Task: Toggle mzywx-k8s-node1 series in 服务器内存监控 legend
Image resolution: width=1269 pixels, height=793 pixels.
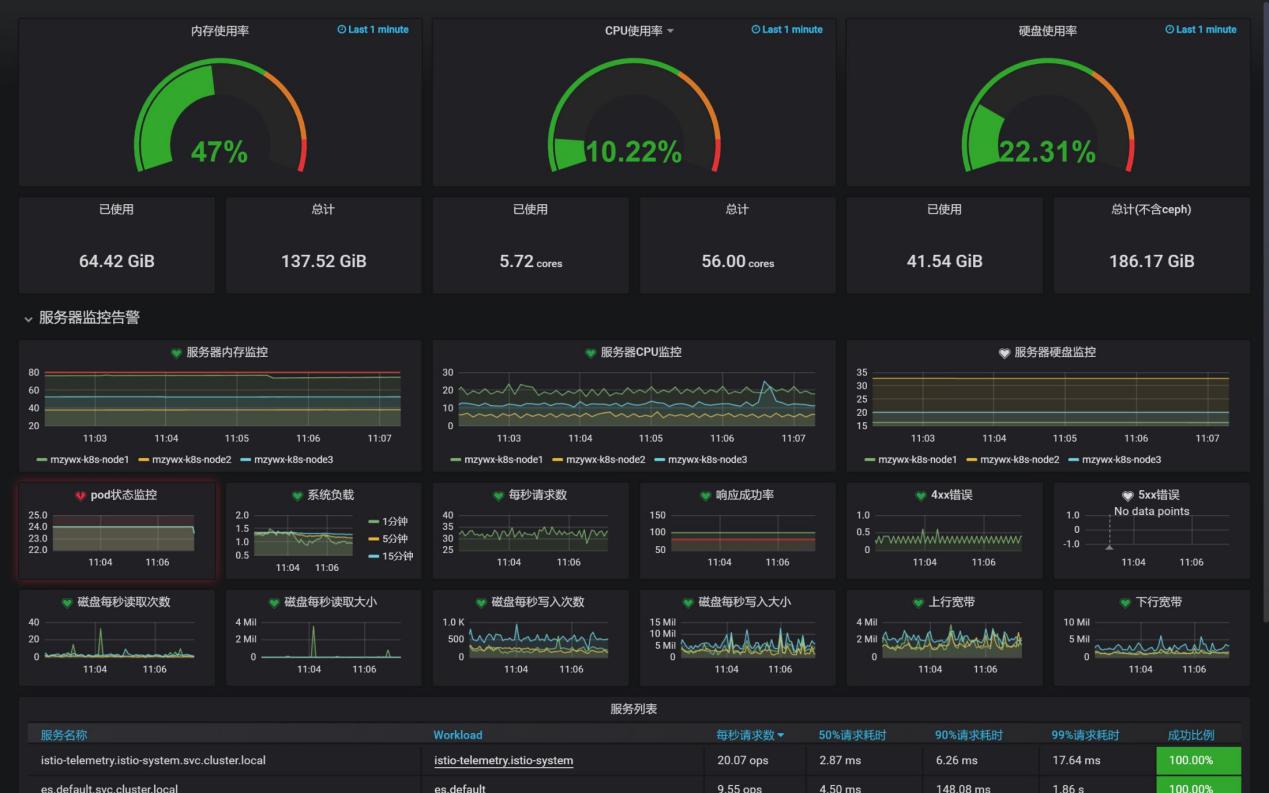Action: click(x=84, y=460)
